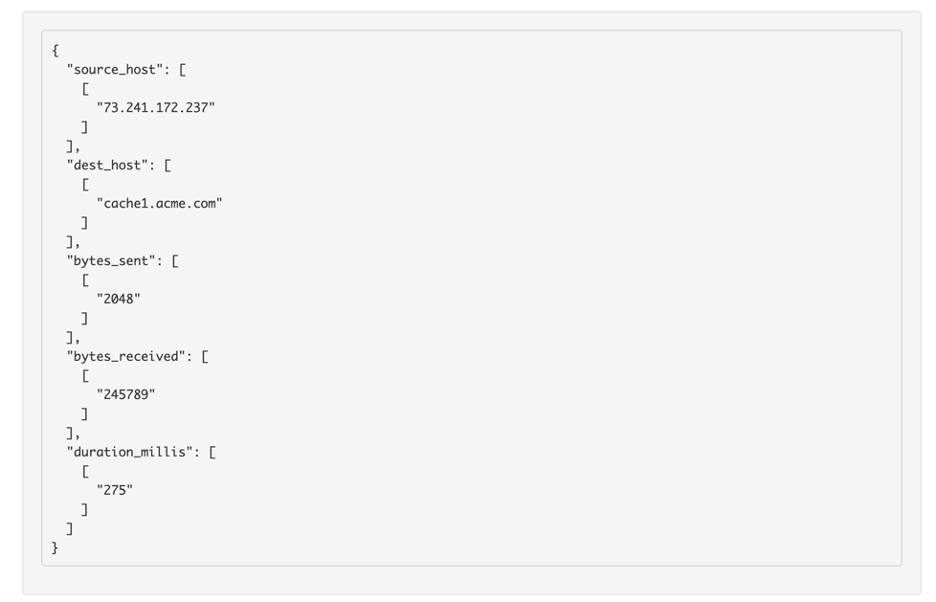Click the opening bracket after "bytes_received":
Screen dimensions: 936x602
(205, 357)
